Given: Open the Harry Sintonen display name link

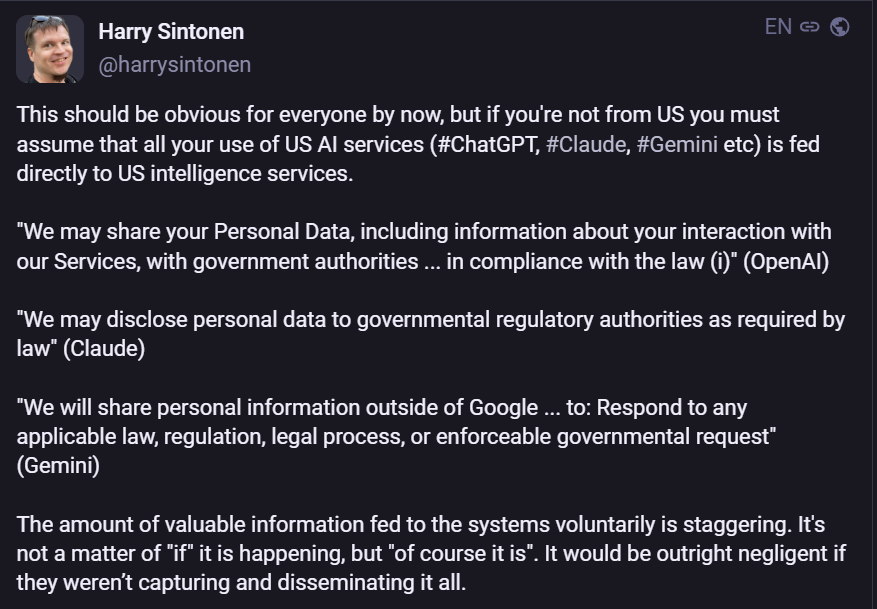Looking at the screenshot, I should (x=171, y=32).
